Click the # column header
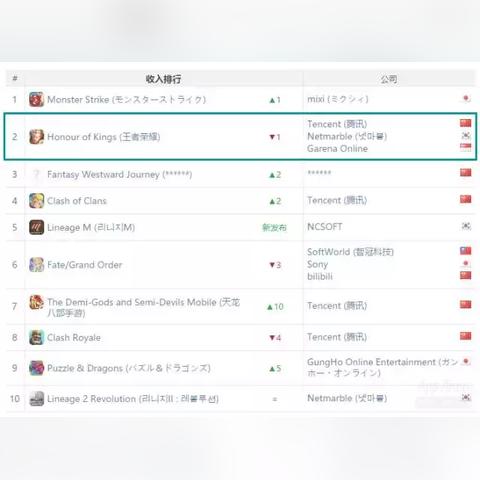The width and height of the screenshot is (480, 480). coord(15,78)
